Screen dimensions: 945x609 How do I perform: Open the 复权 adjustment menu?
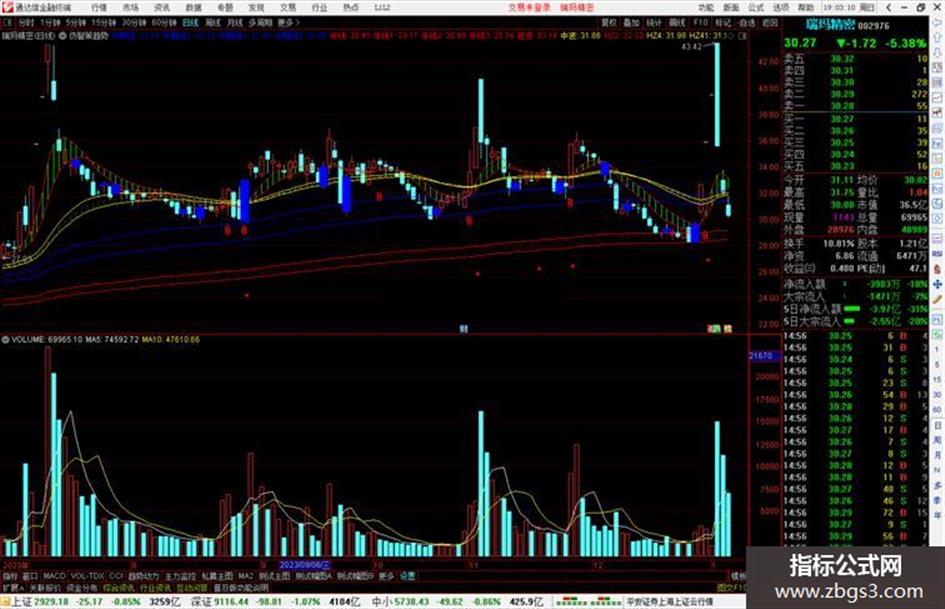click(609, 23)
